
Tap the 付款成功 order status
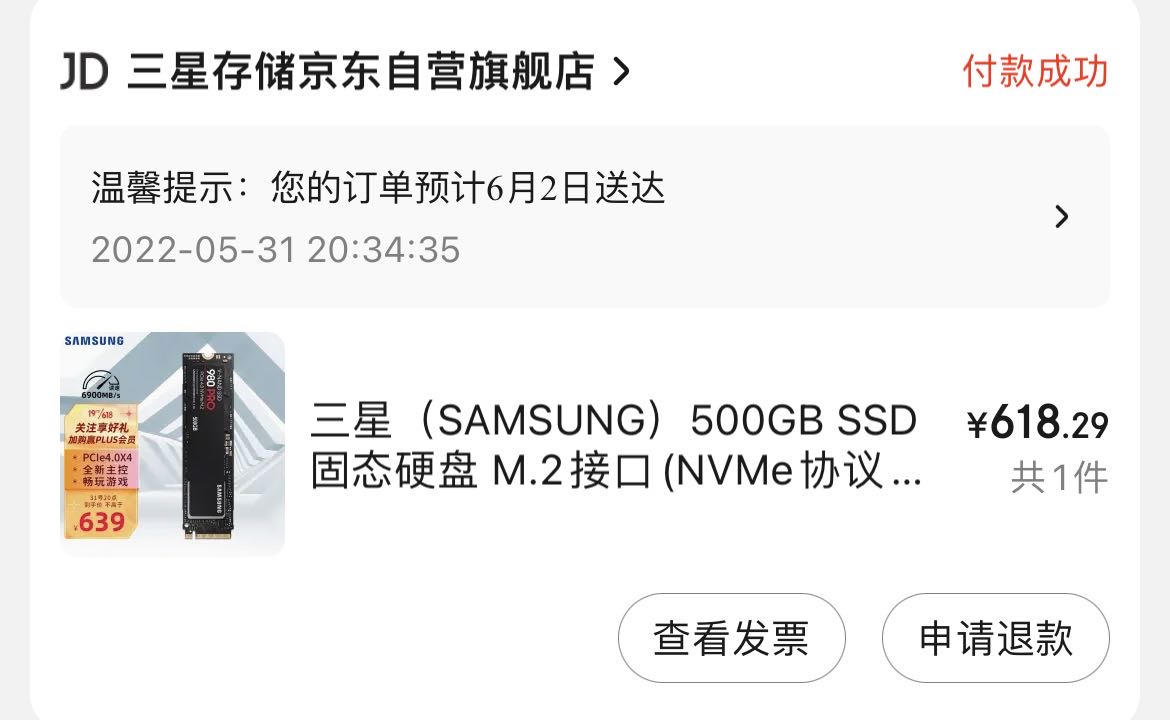pyautogui.click(x=1035, y=72)
